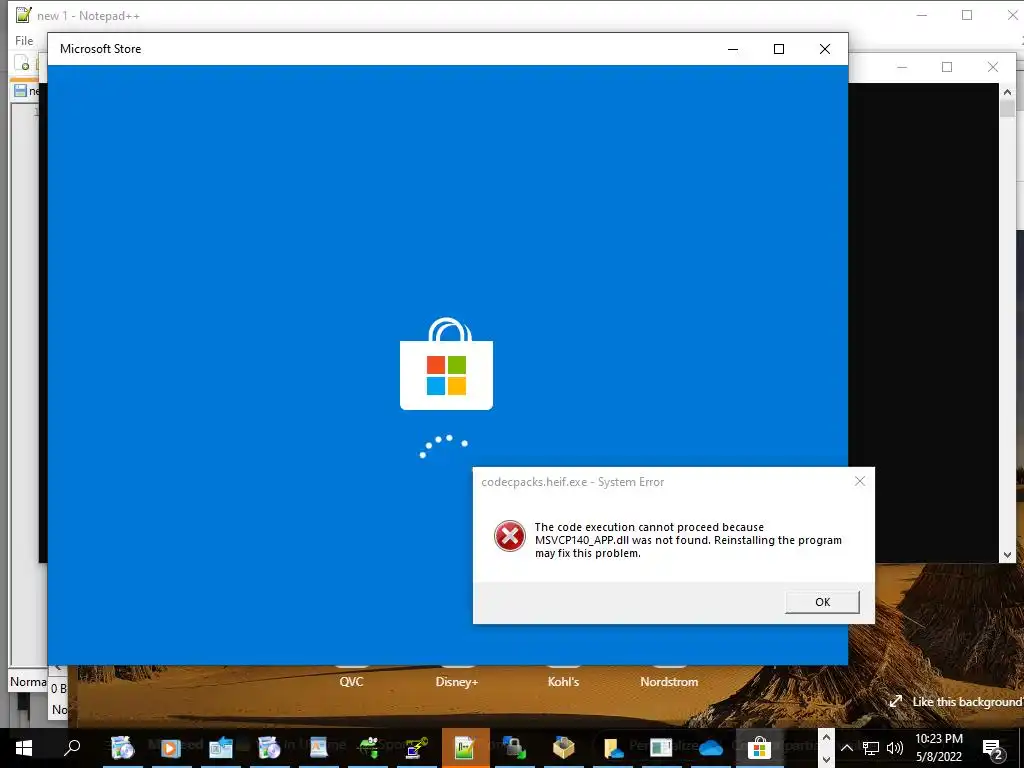
Task: Click the console window scrollbar down arrow
Action: pos(1007,554)
